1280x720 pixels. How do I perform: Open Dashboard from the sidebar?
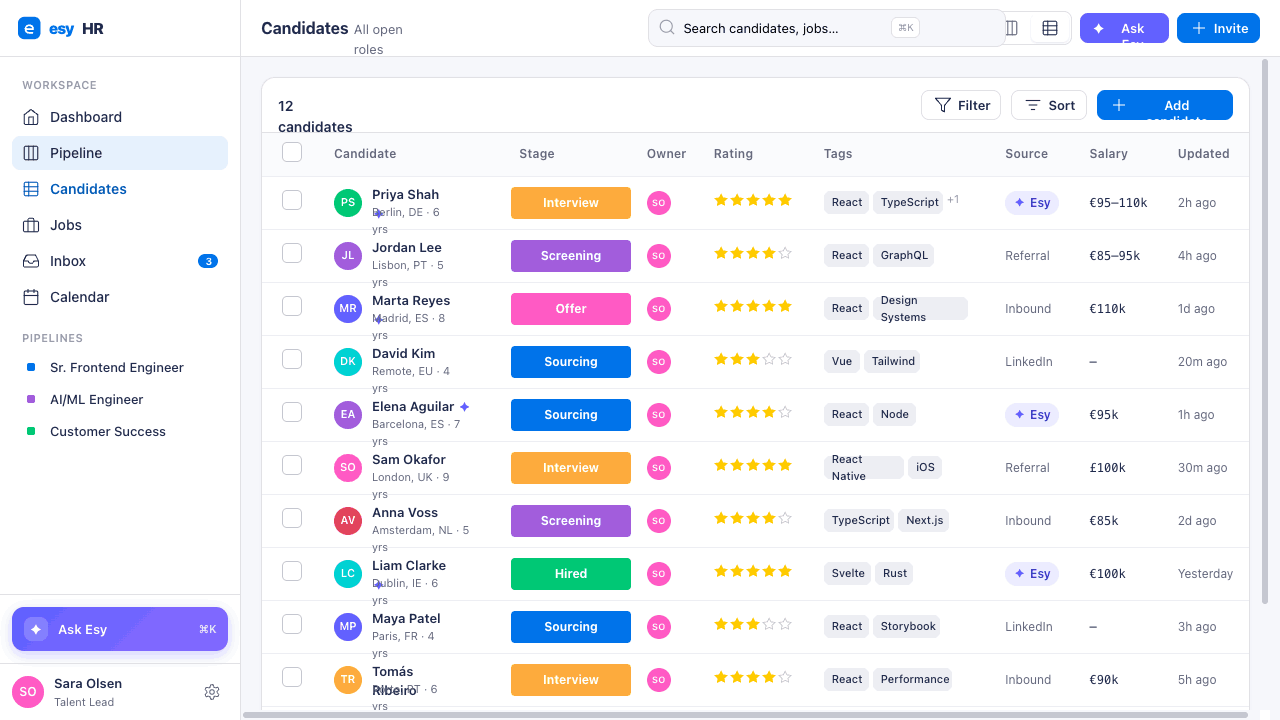pos(120,117)
